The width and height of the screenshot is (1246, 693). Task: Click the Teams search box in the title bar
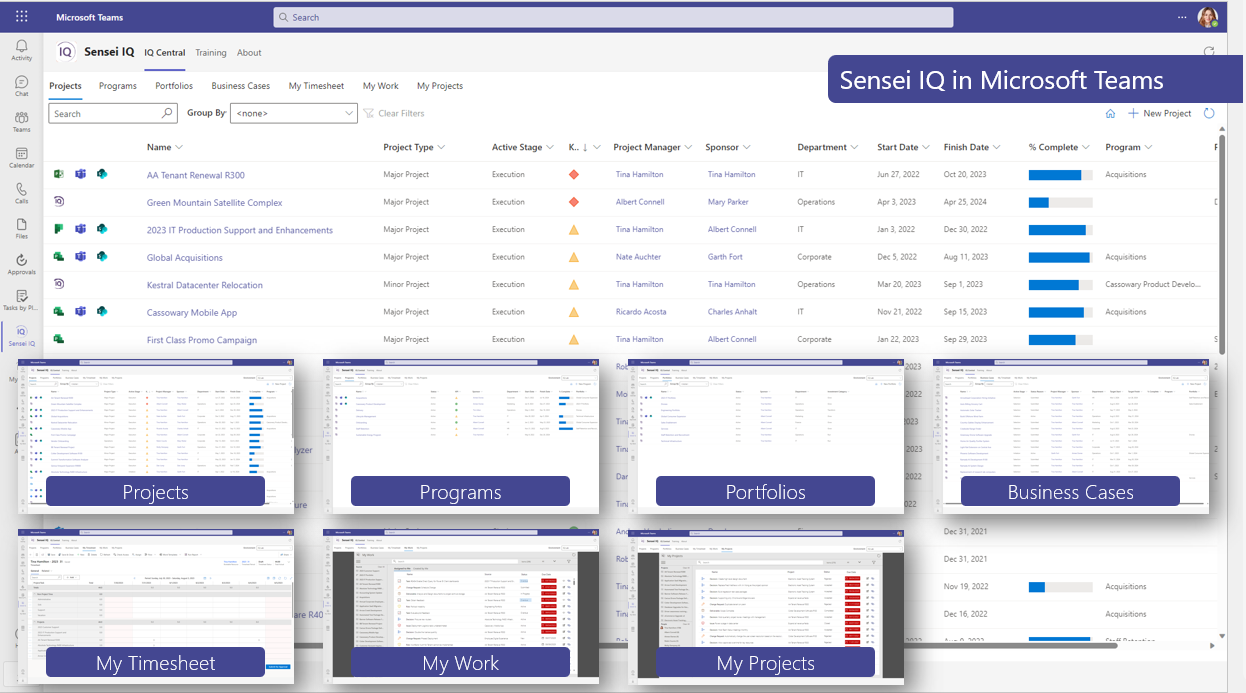pyautogui.click(x=613, y=17)
